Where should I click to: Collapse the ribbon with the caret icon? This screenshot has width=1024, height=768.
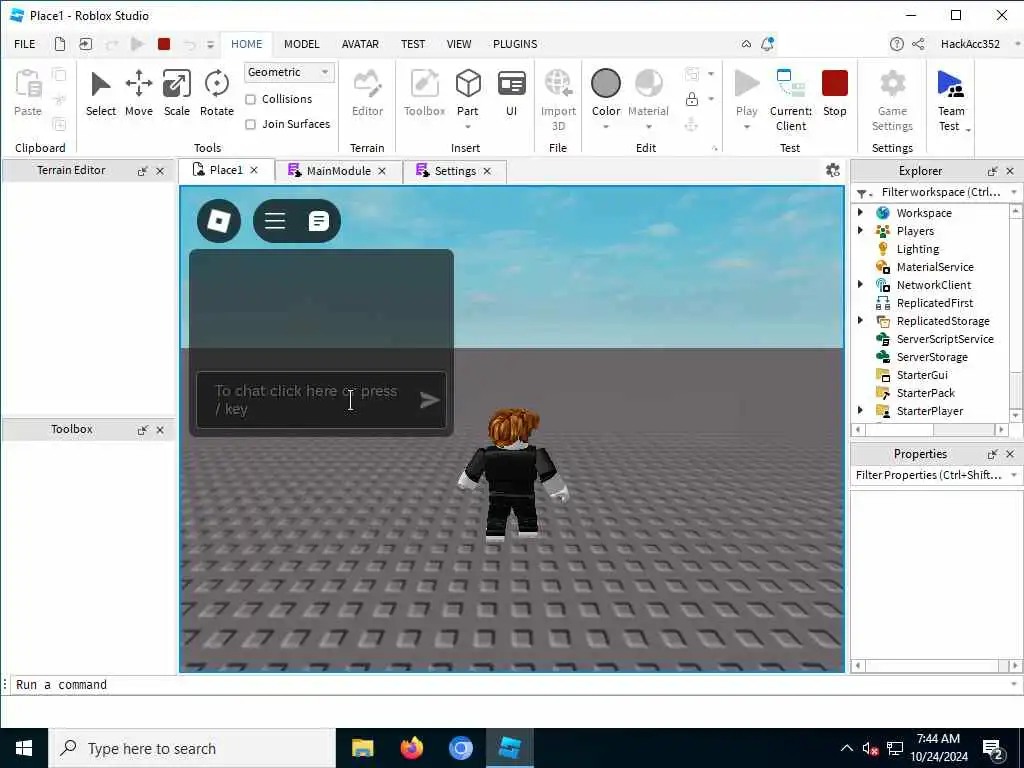(x=746, y=44)
